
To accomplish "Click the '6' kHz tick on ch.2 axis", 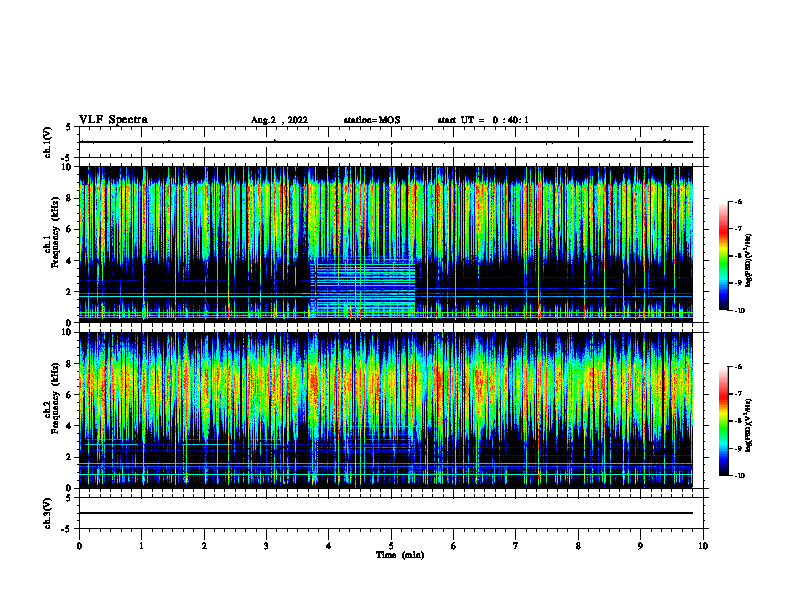I will (70, 395).
